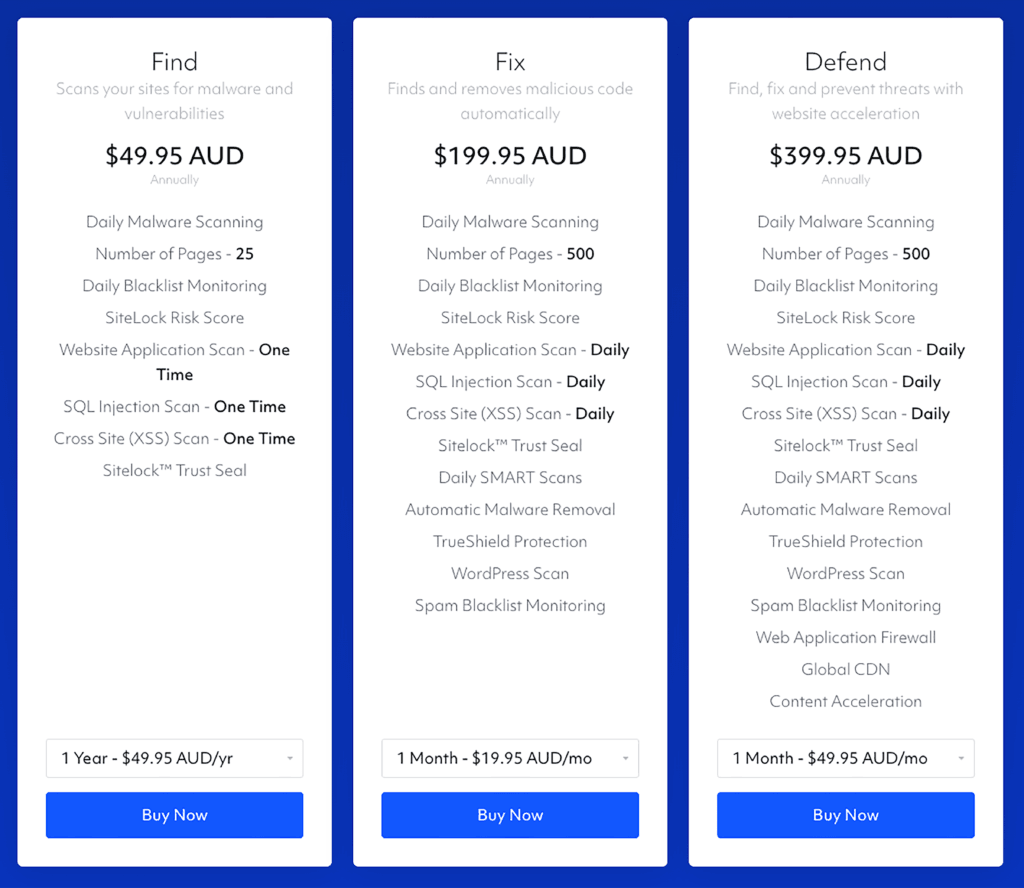
Task: Select the Sitelock Trust Seal item under Find
Action: 174,470
